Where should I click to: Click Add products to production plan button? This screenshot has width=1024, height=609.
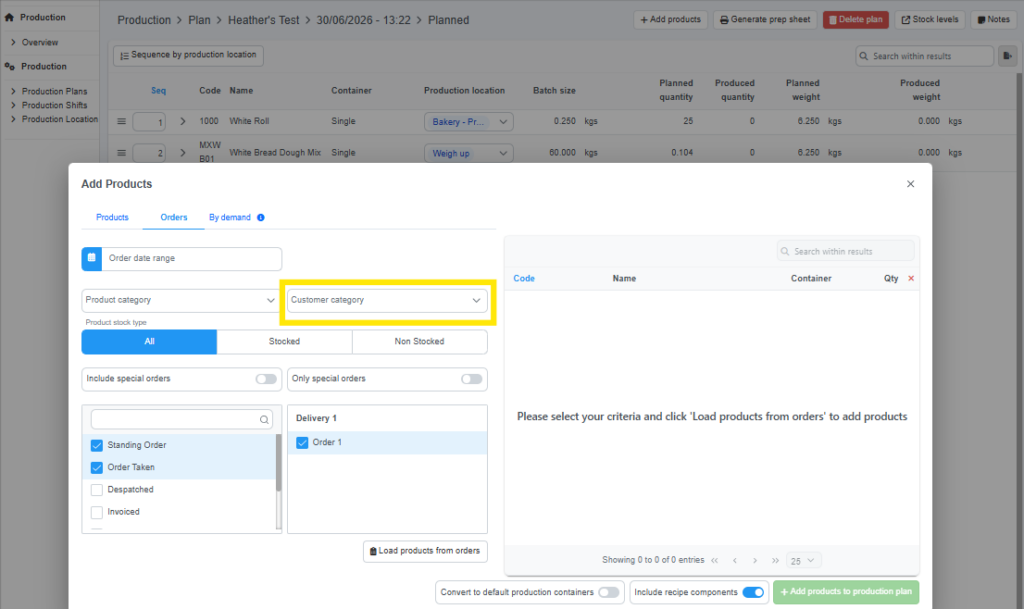pos(846,592)
